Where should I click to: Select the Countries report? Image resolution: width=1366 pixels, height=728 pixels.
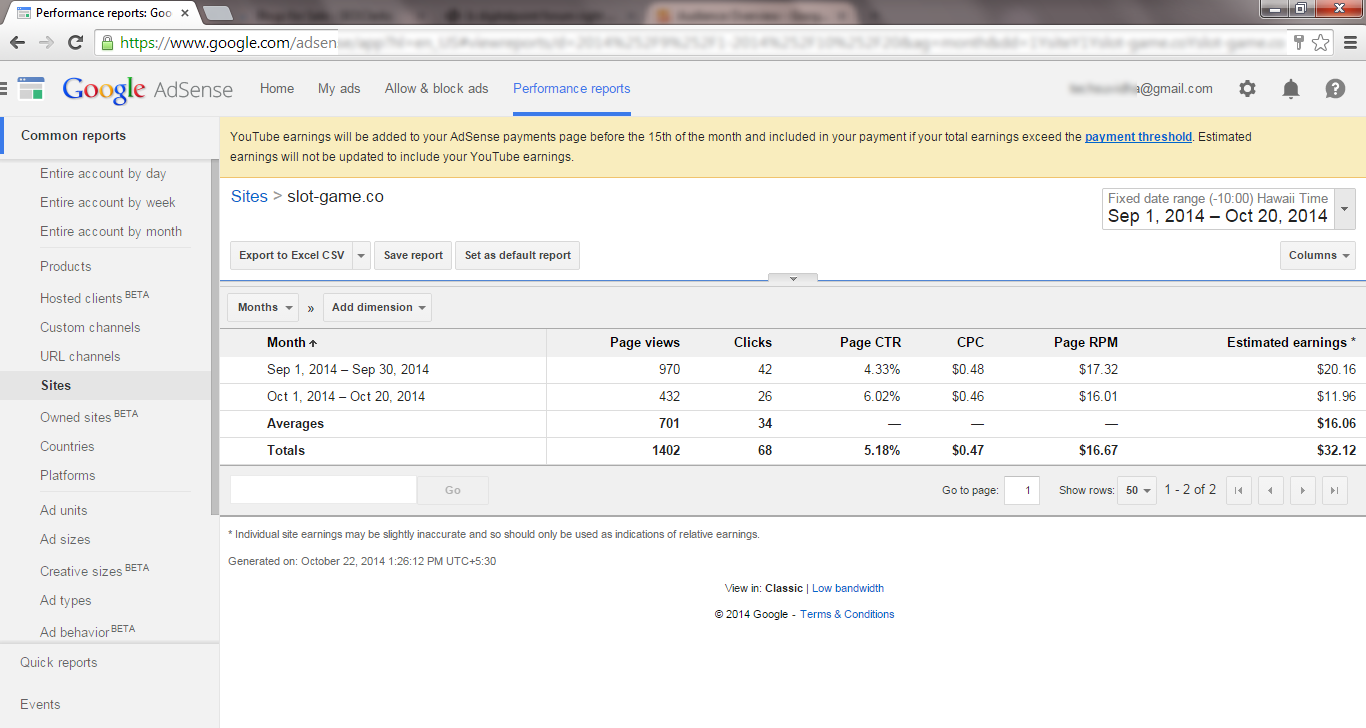point(67,447)
